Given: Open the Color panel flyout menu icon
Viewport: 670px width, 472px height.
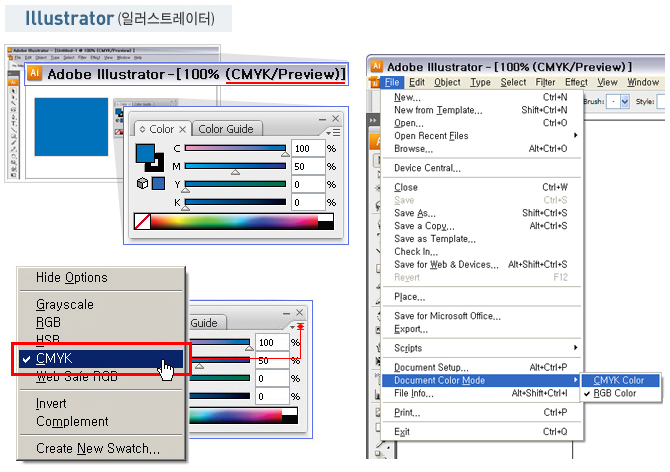Looking at the screenshot, I should 334,133.
